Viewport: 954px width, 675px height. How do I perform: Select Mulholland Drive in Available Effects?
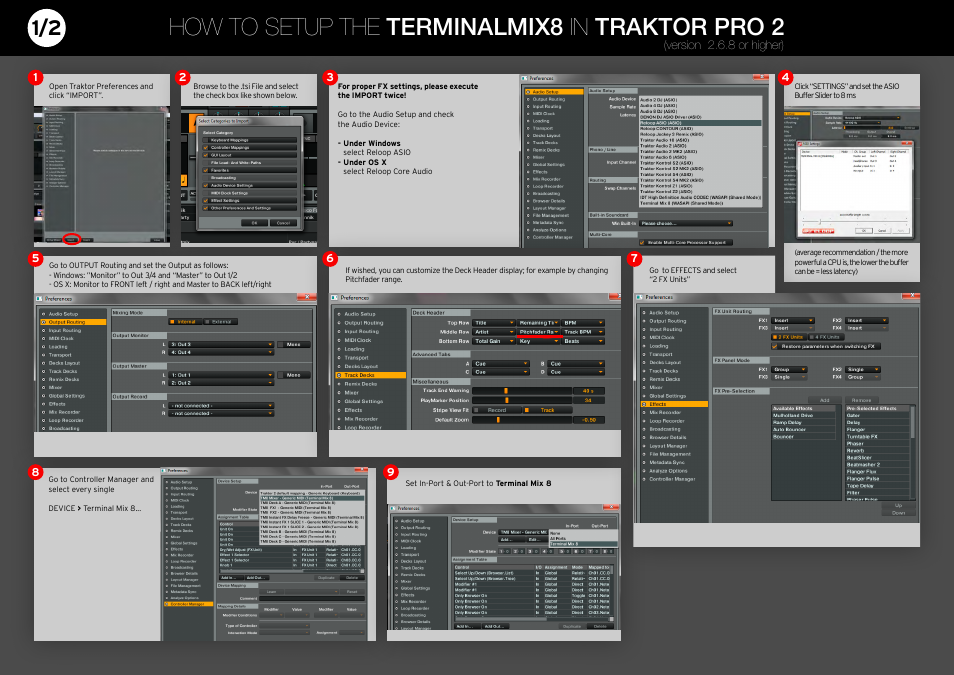tap(804, 416)
